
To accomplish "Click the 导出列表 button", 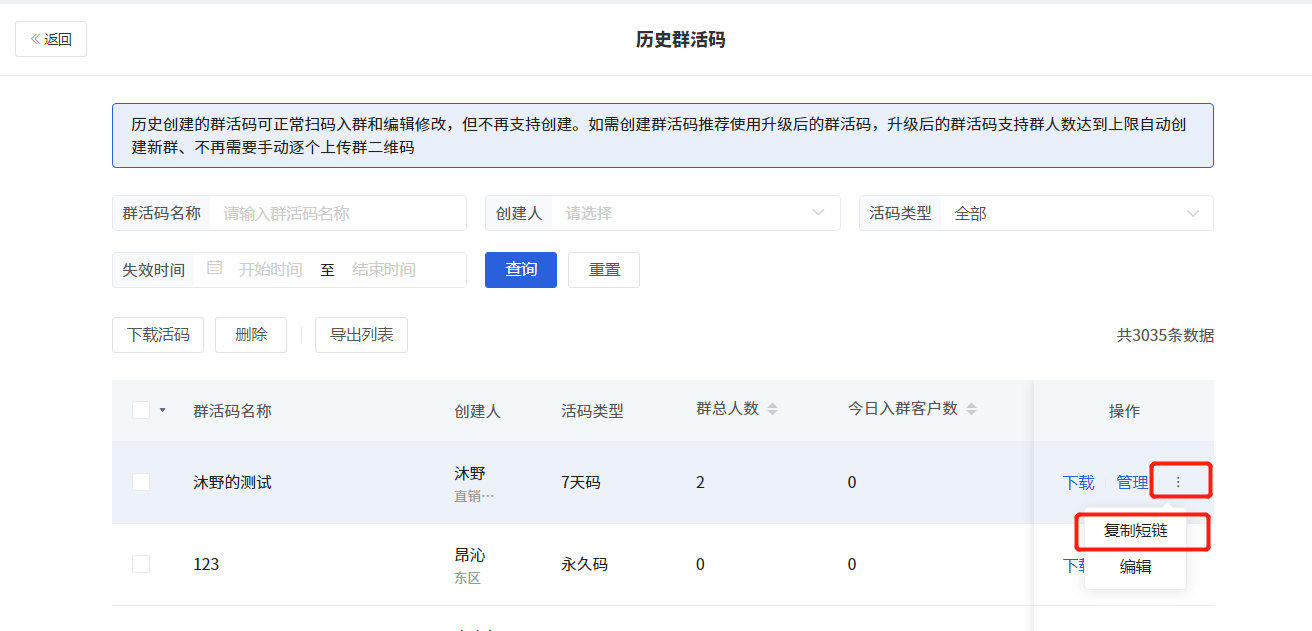I will click(361, 335).
